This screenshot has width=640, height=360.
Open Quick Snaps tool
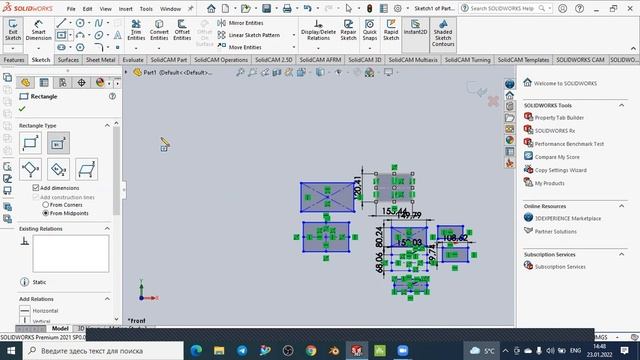tap(370, 30)
